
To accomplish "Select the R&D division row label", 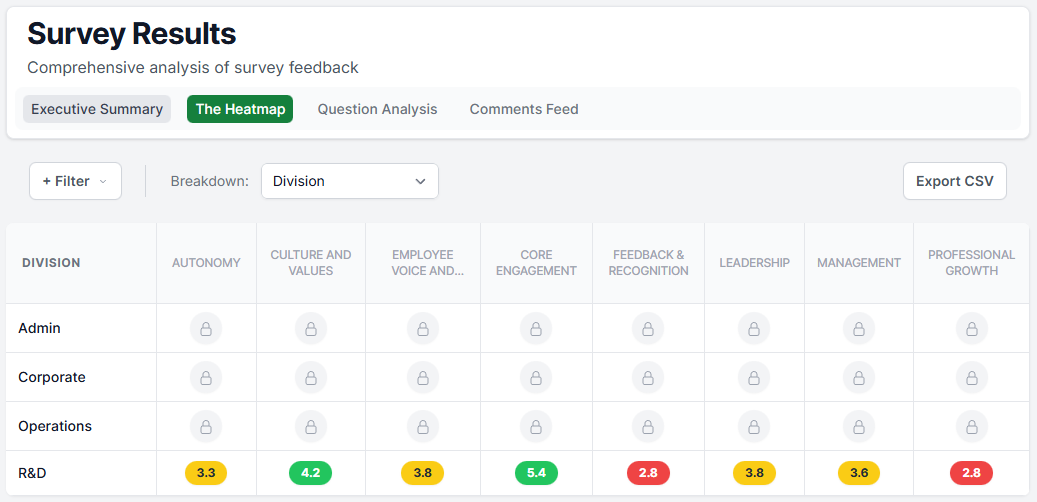I will [32, 473].
